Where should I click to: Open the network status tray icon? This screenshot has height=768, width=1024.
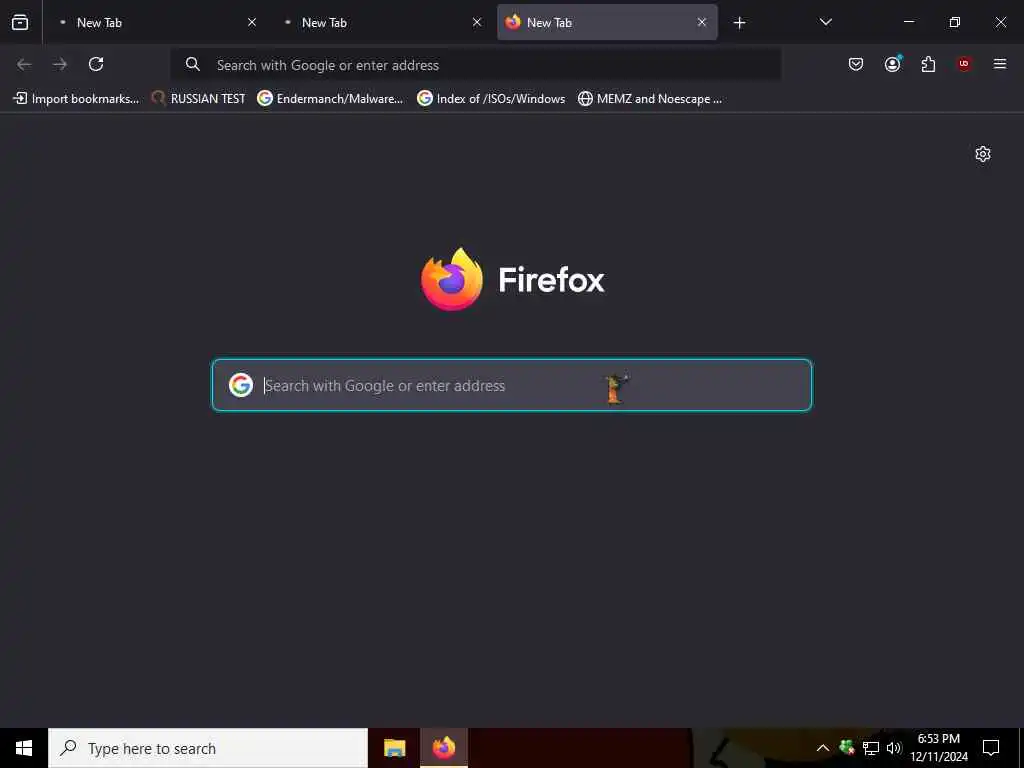click(871, 748)
